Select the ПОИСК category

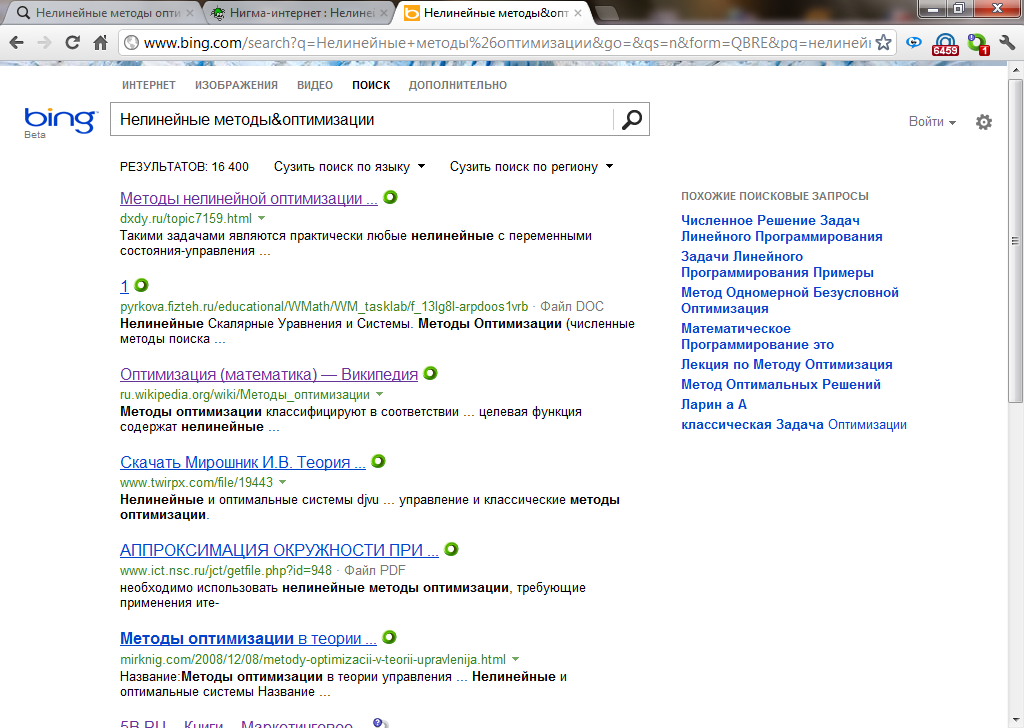click(371, 85)
